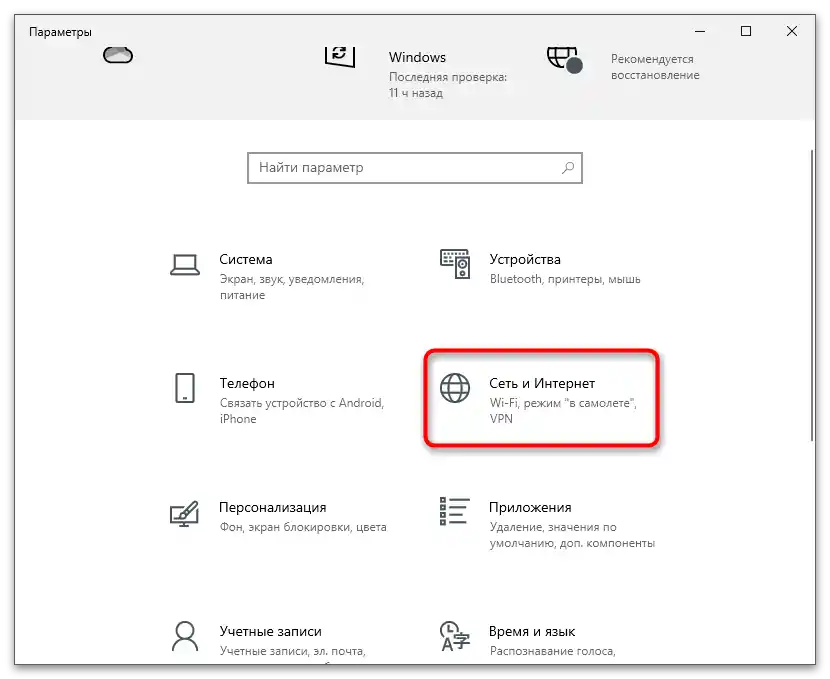Click the Рекомендуется восстановление text

655,67
